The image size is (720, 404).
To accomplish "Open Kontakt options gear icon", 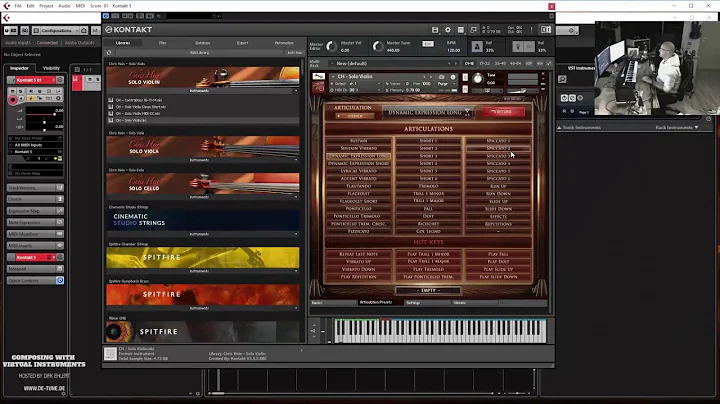I will 448,30.
